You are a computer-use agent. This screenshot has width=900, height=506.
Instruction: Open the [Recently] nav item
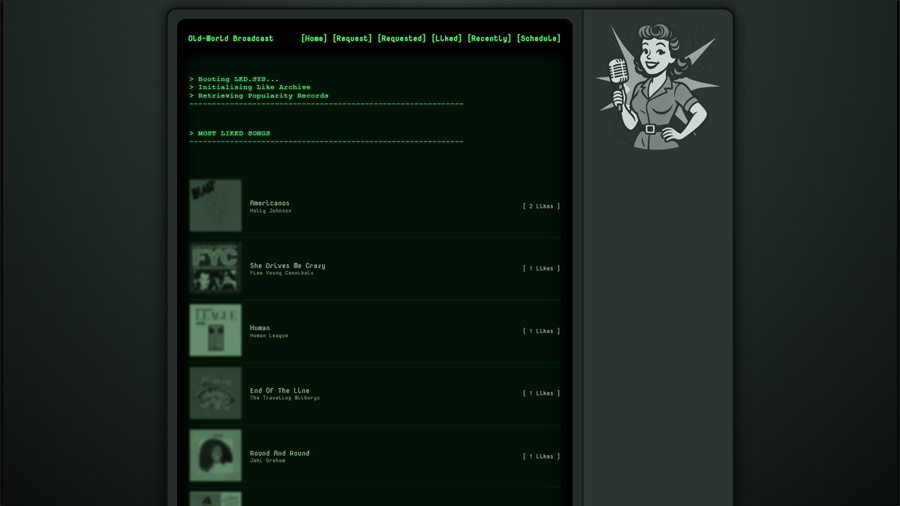(x=489, y=38)
